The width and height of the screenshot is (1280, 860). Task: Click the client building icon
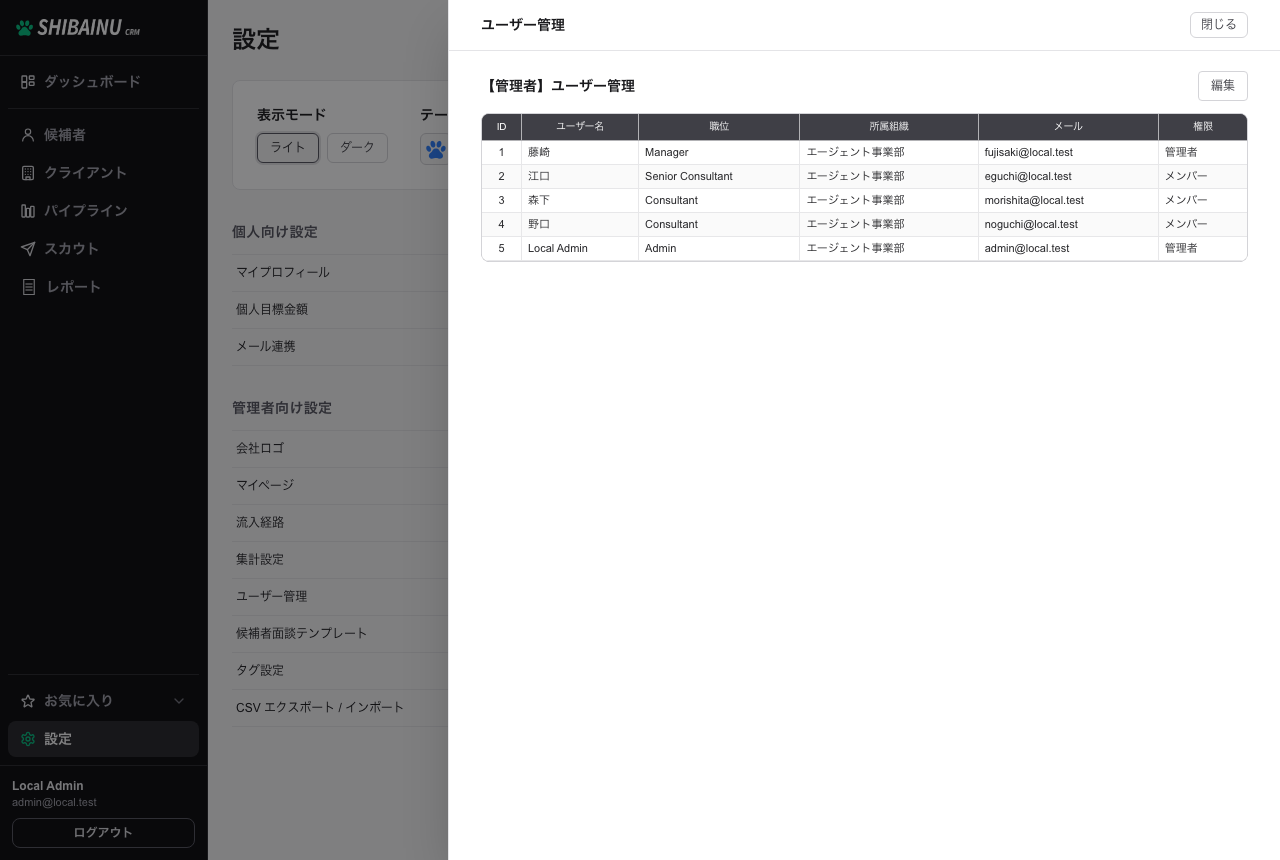pos(28,172)
